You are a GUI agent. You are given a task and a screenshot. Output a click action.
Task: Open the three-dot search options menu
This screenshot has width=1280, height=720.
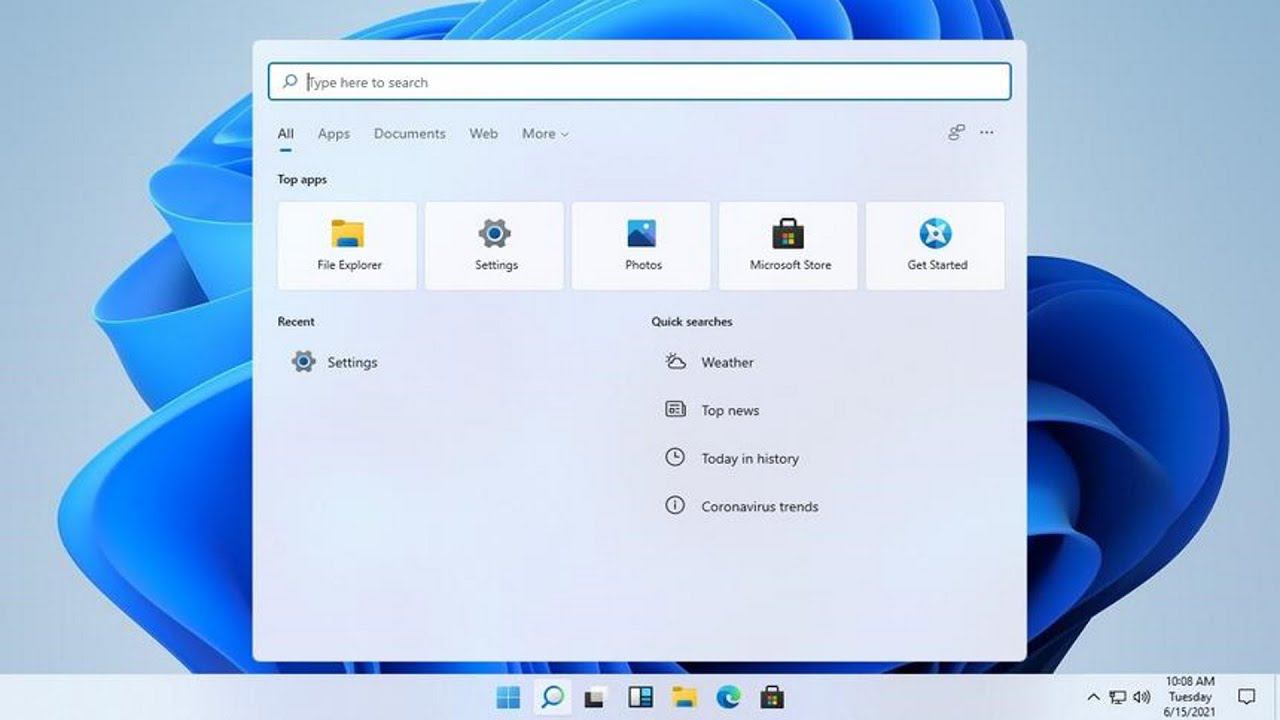(987, 132)
